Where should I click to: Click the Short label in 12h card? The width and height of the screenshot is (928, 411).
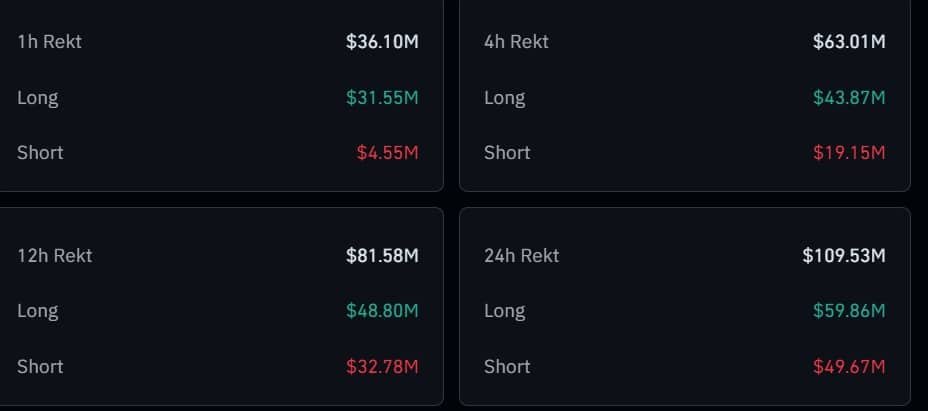click(40, 367)
